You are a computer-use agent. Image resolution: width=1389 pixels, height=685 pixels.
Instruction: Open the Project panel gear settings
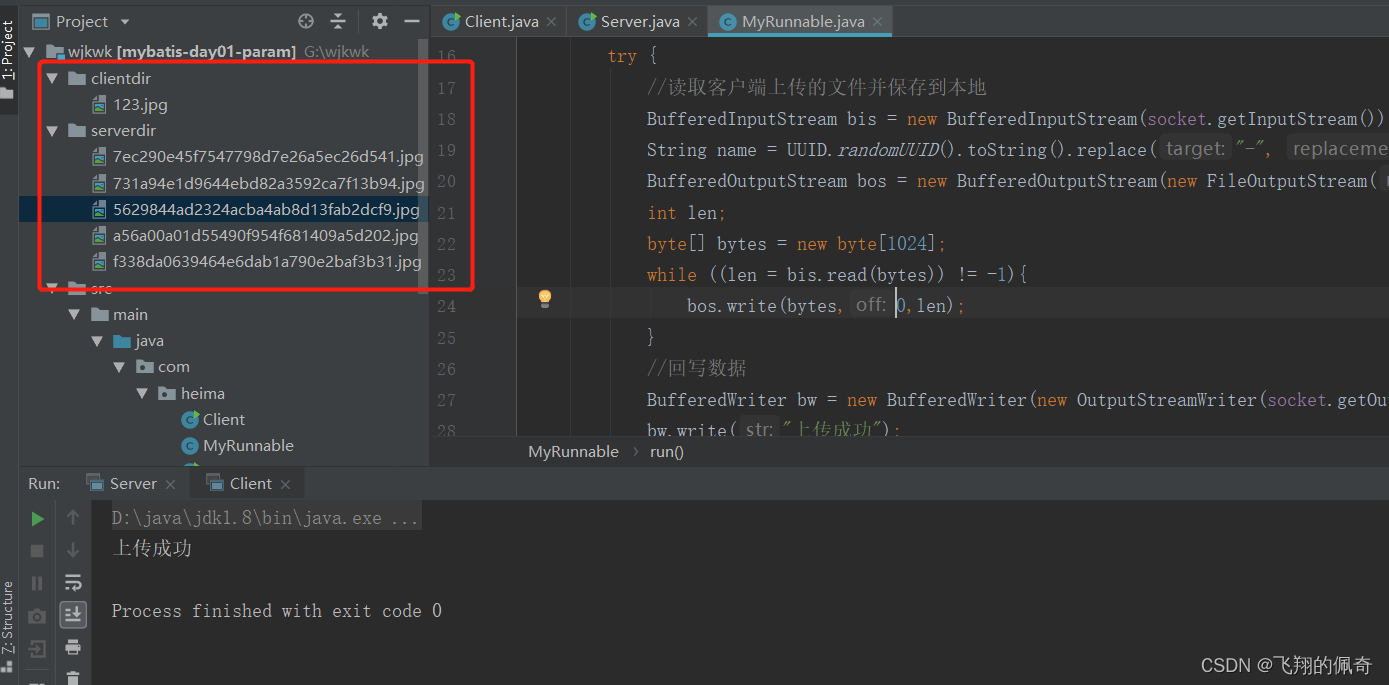pyautogui.click(x=380, y=21)
